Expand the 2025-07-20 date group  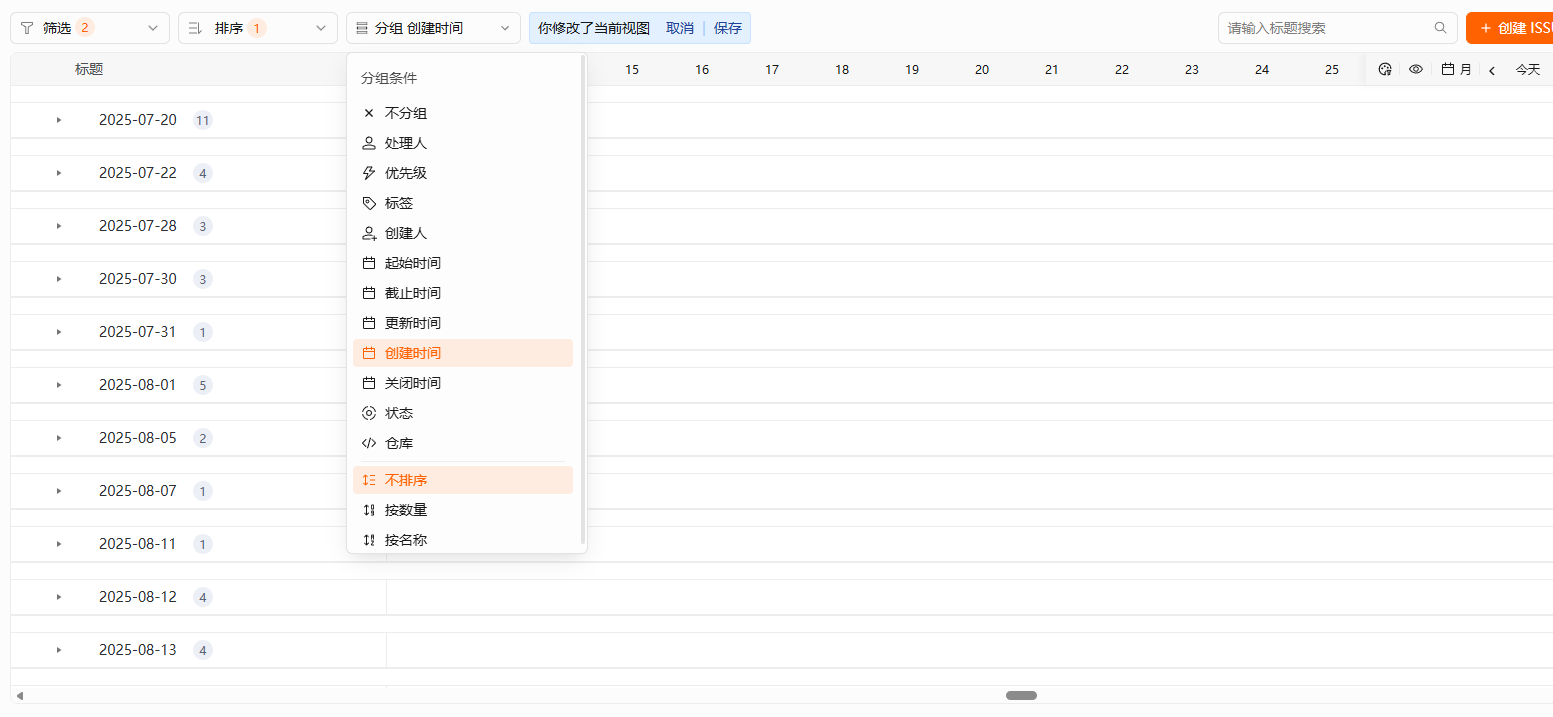[x=58, y=119]
